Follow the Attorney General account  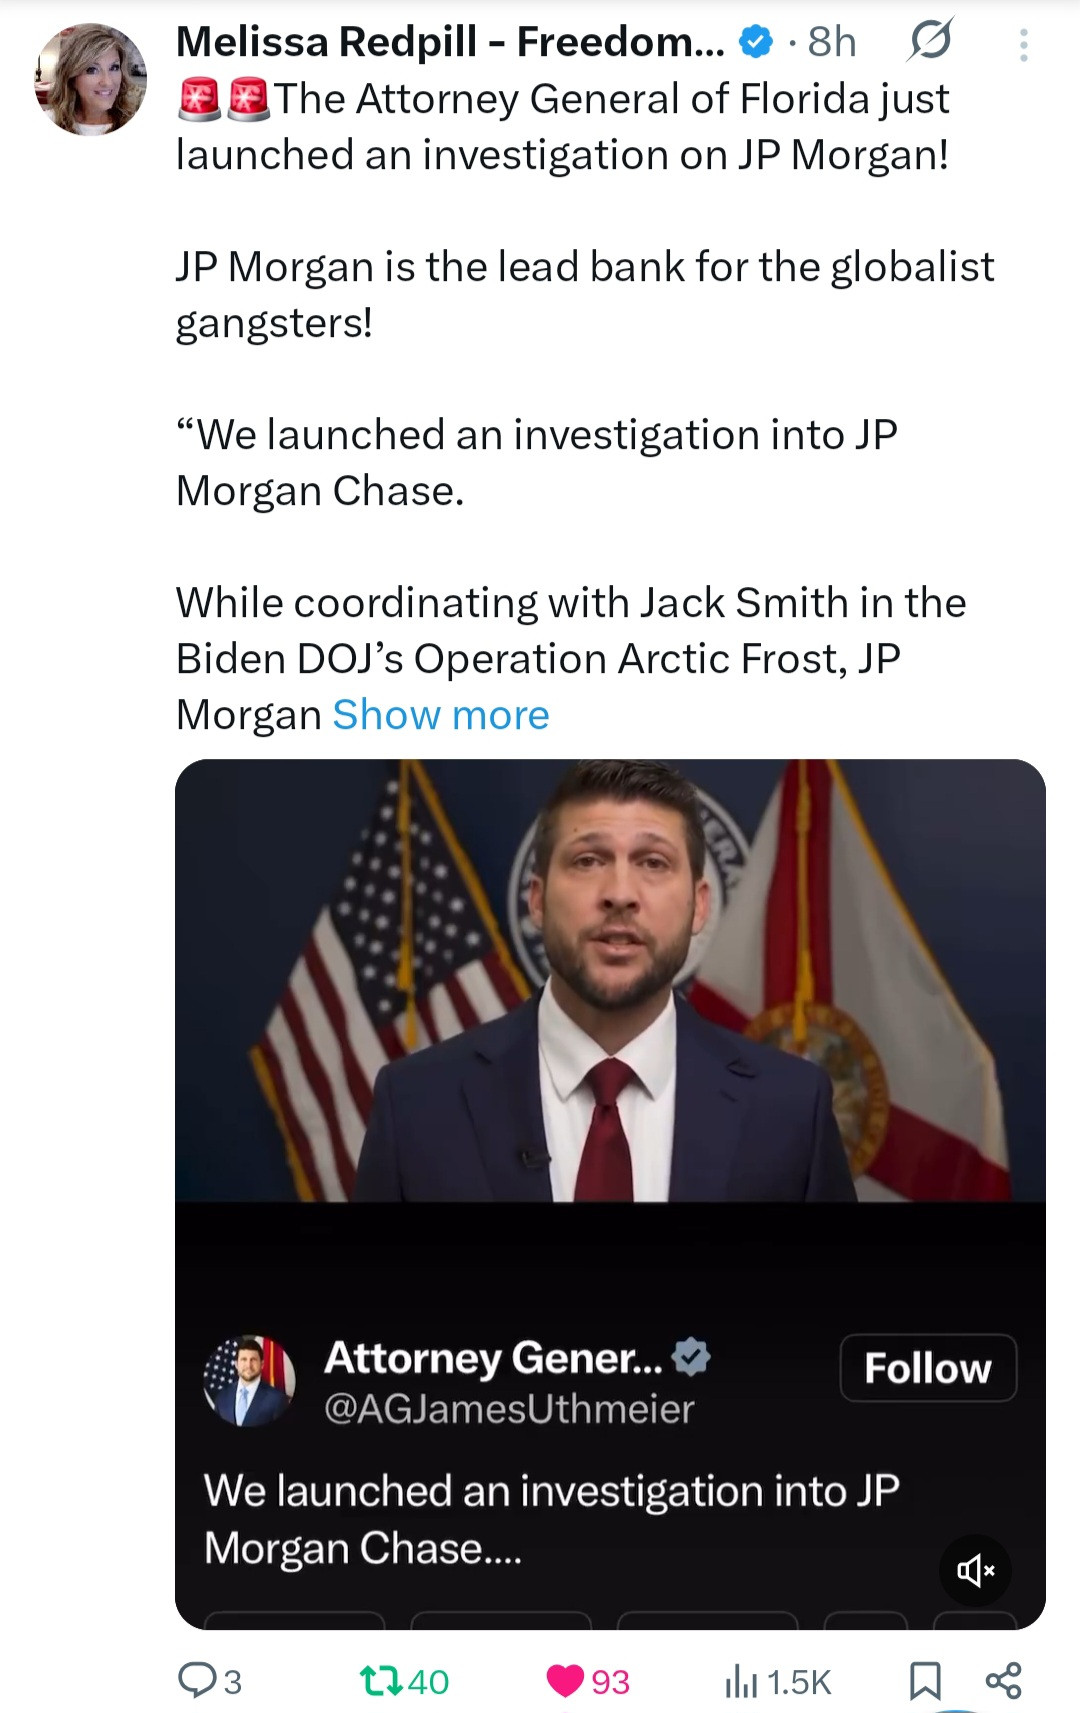point(927,1368)
